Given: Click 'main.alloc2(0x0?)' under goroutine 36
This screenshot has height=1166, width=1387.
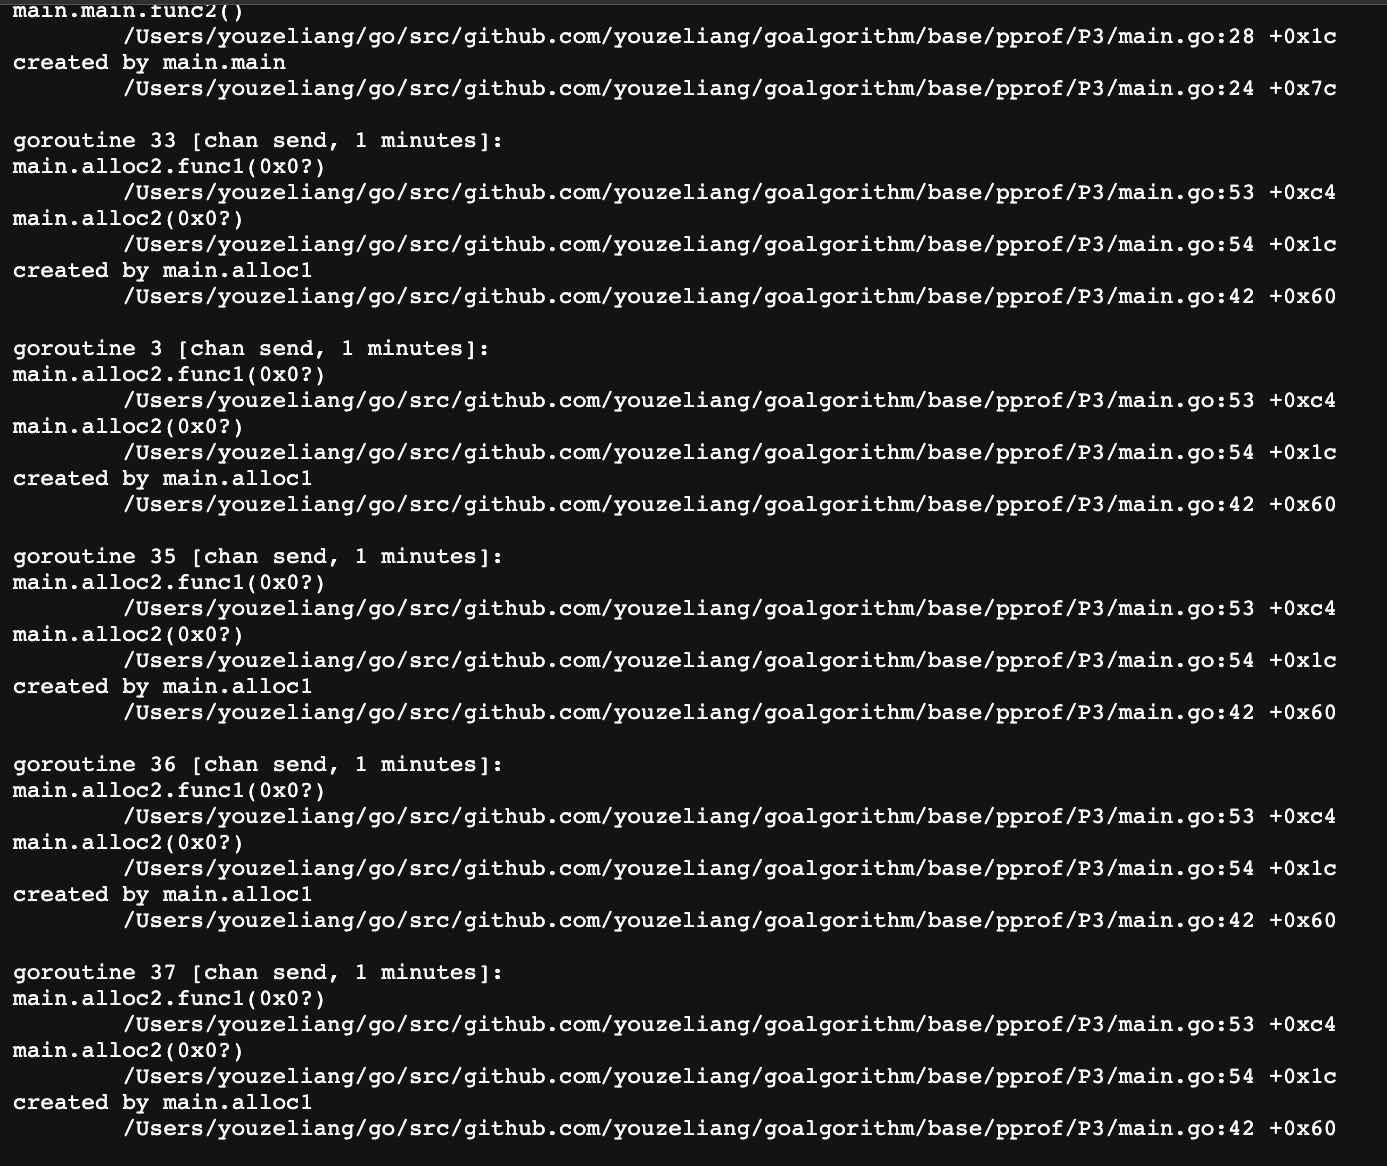Looking at the screenshot, I should [x=128, y=843].
